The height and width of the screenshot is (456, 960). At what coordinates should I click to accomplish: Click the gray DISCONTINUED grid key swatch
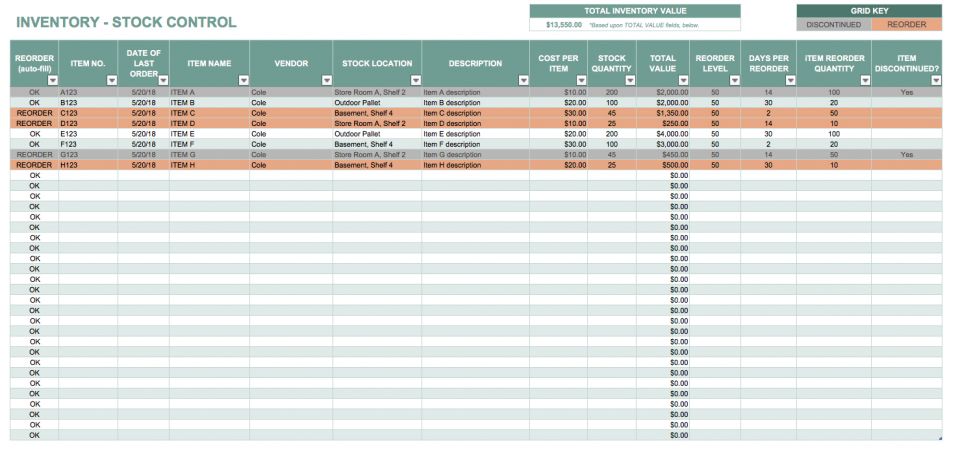(834, 24)
